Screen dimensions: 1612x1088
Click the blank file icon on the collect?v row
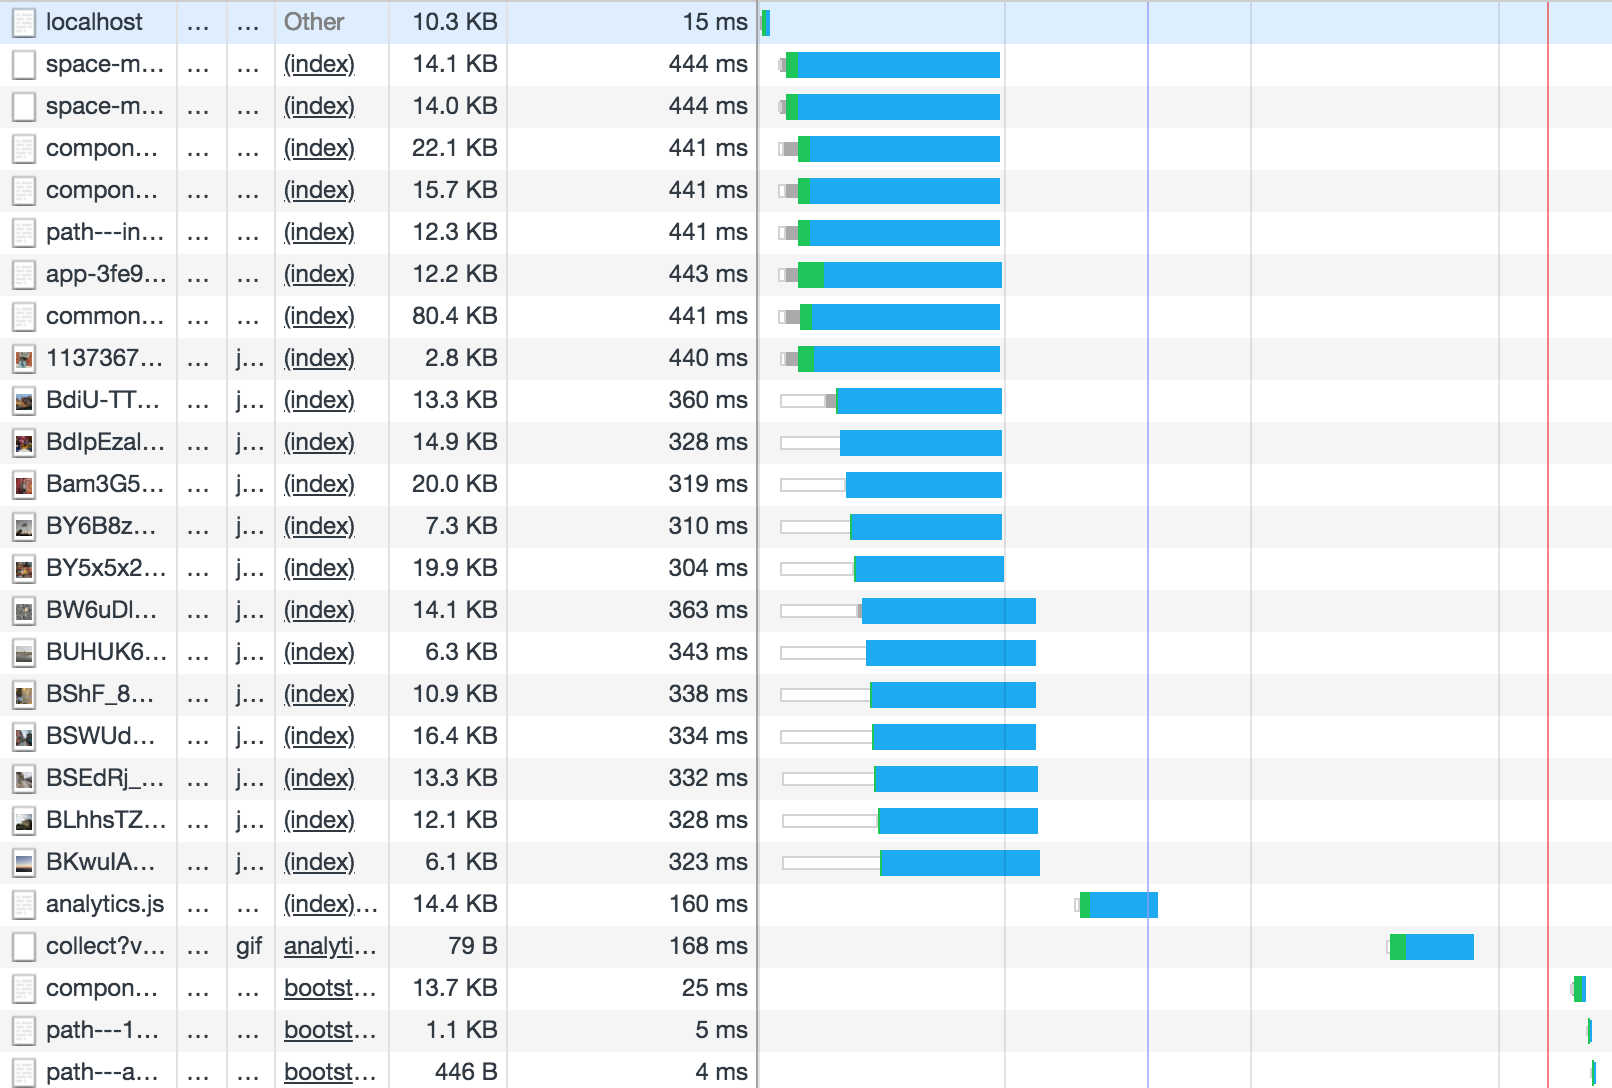[x=22, y=946]
